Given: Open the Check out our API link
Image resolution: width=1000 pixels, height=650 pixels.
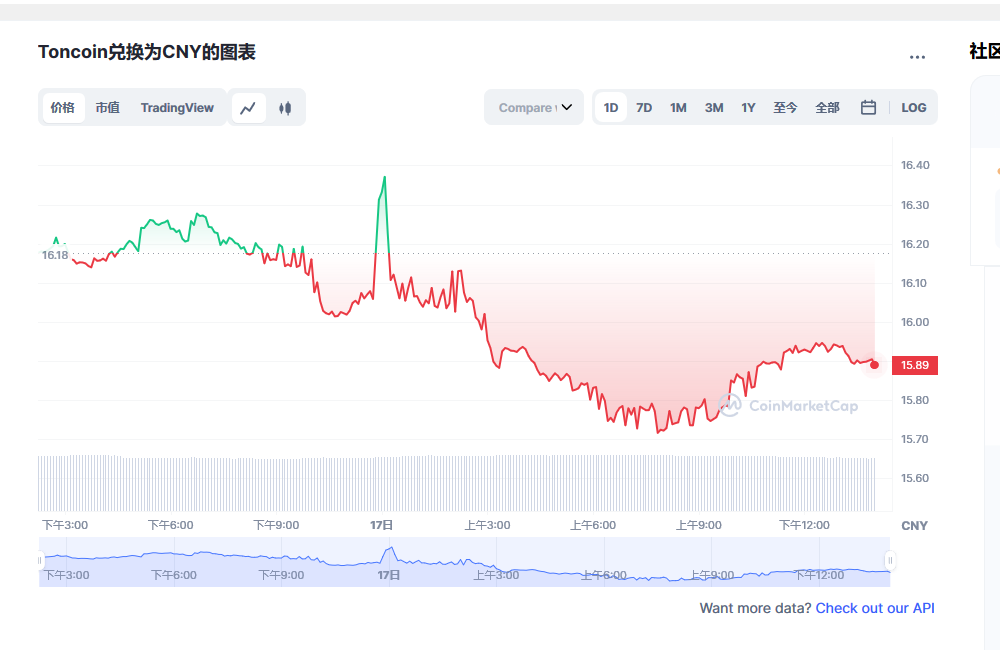Looking at the screenshot, I should (875, 608).
